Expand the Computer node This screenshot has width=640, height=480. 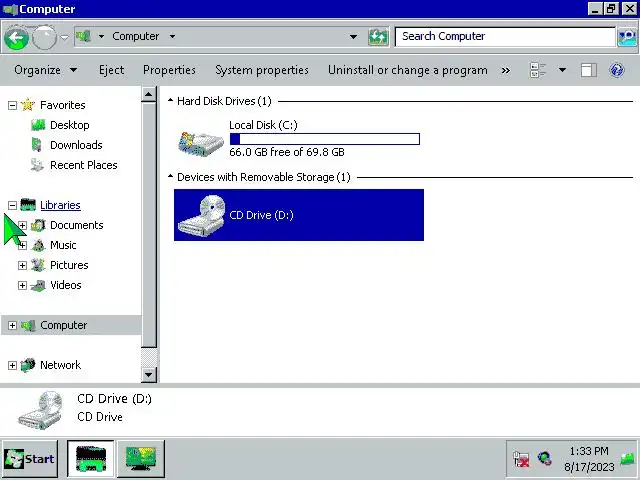tap(12, 325)
